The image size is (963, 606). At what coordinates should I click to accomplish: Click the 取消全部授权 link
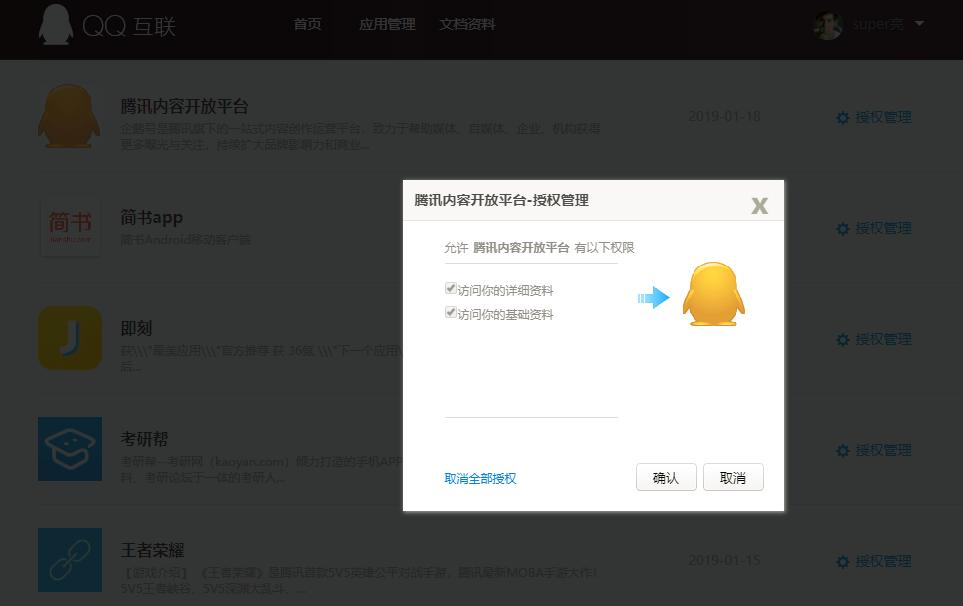click(479, 479)
